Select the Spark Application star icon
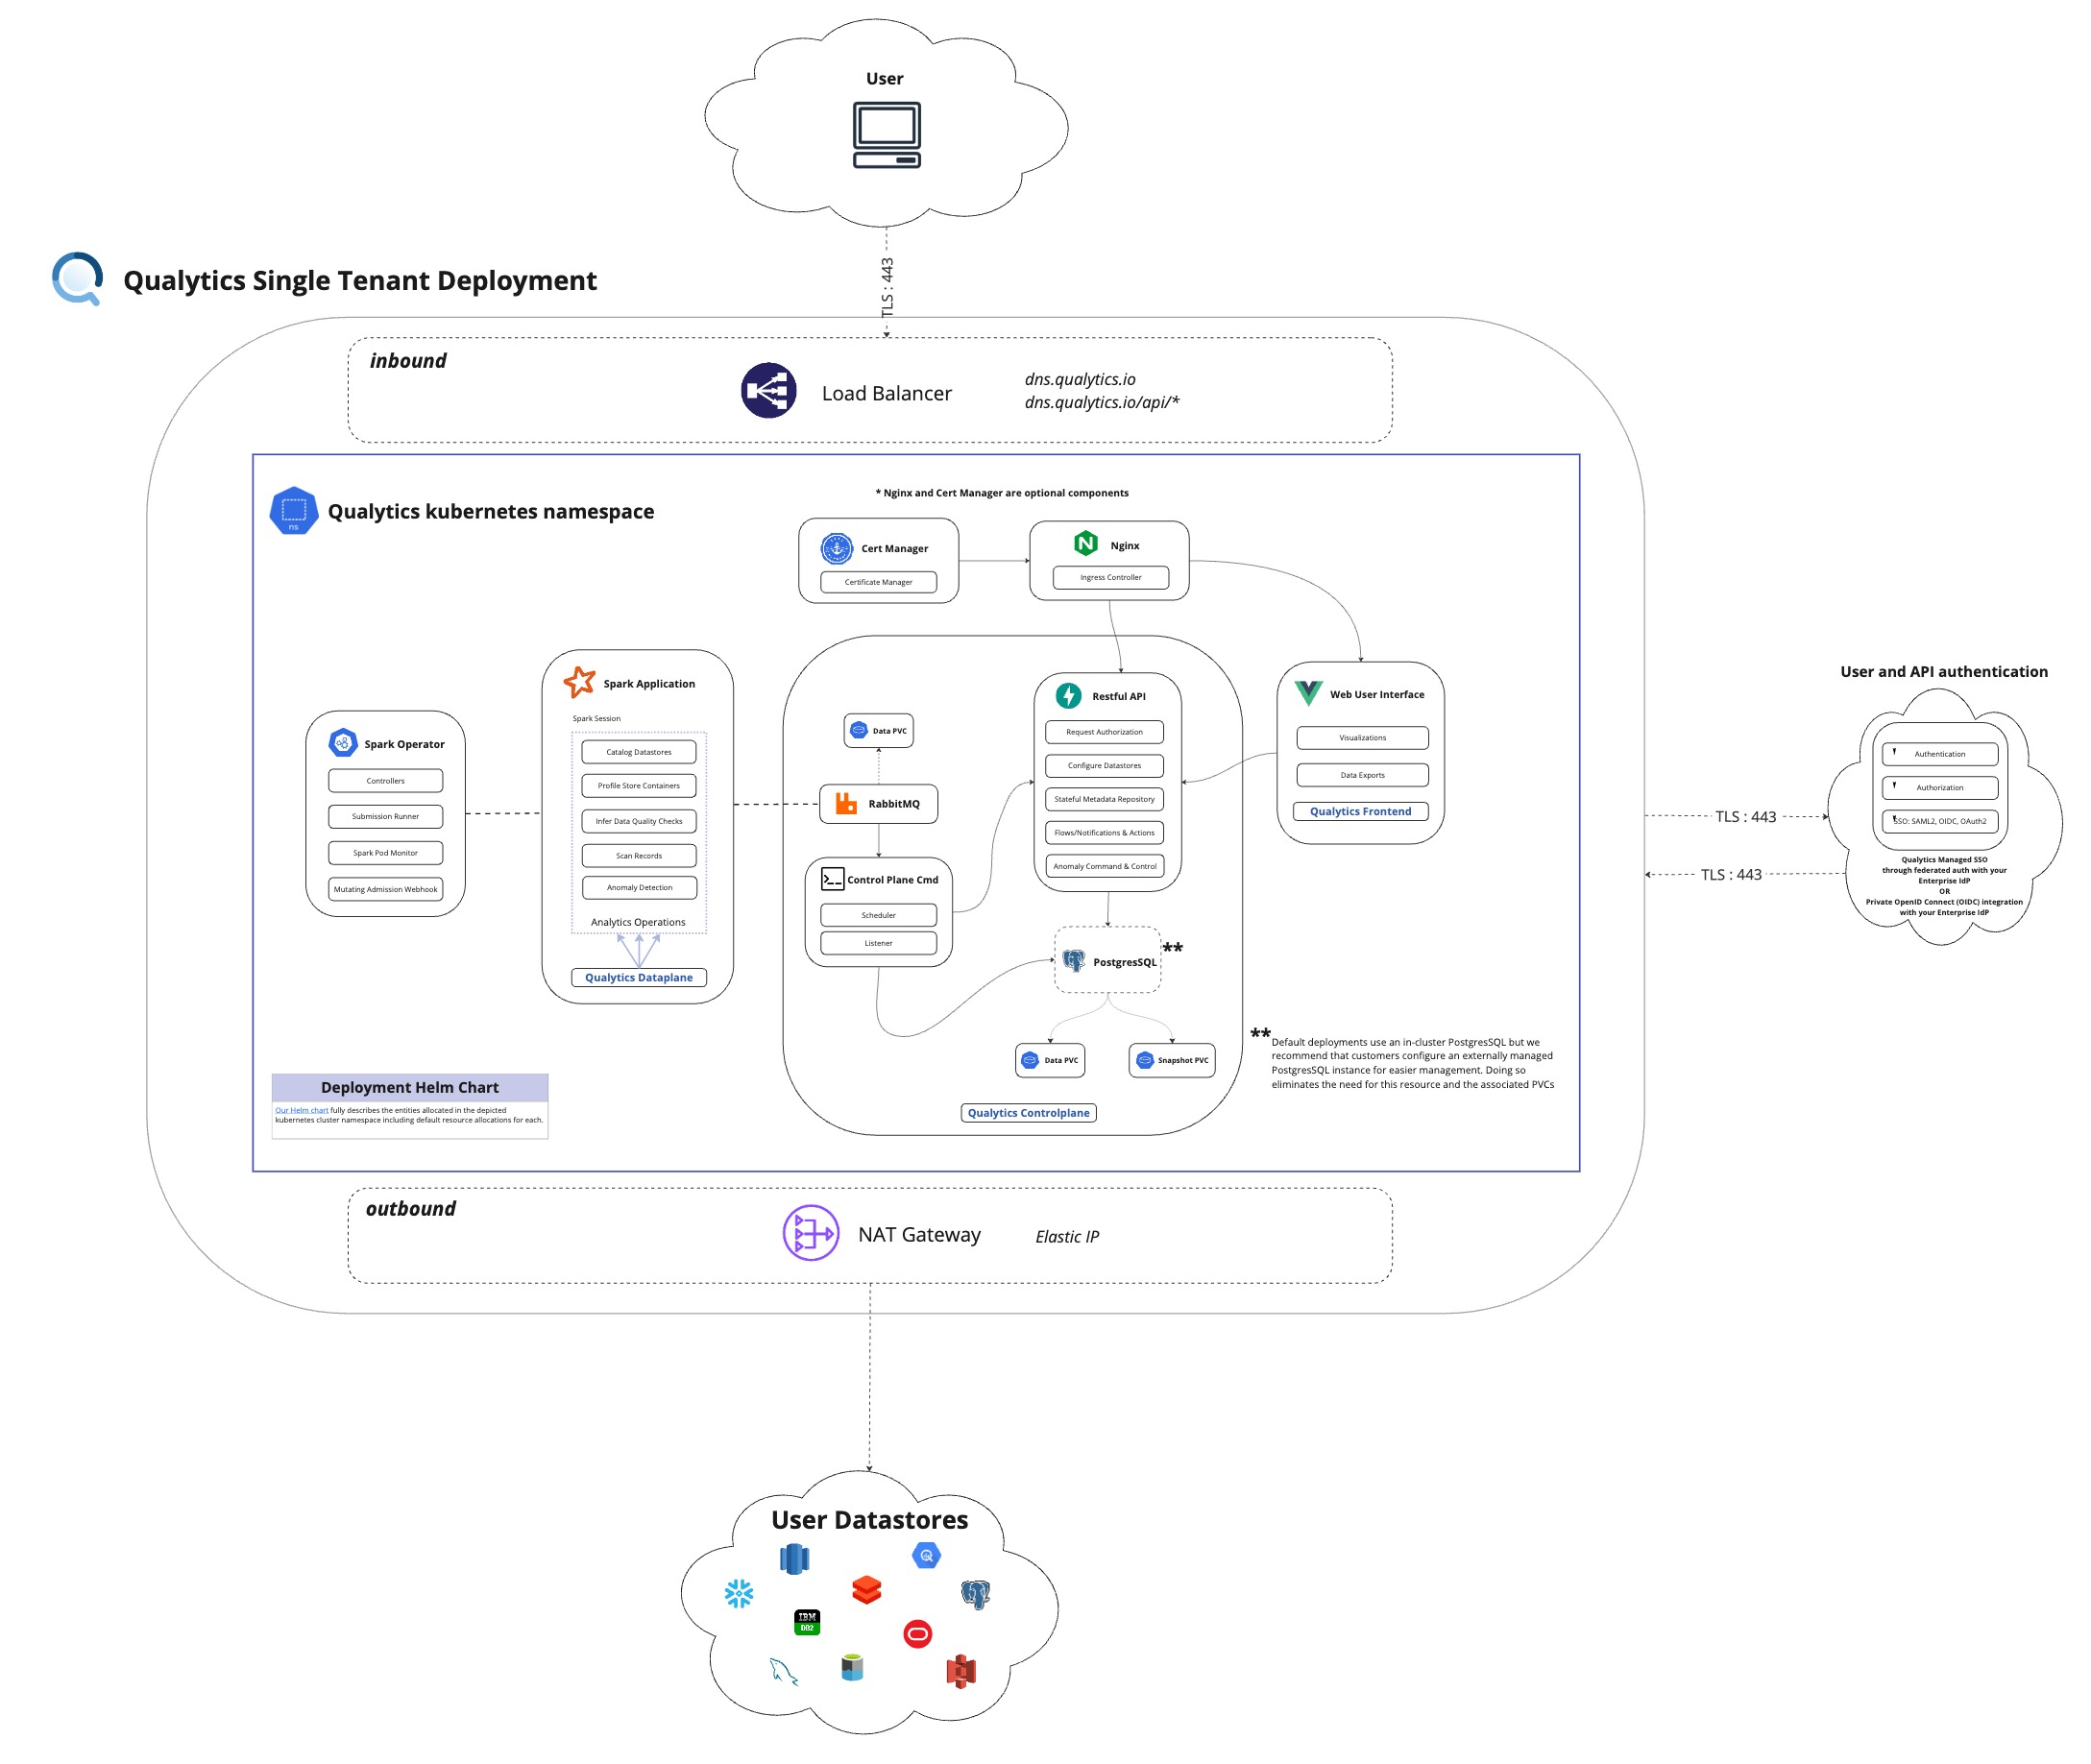The height and width of the screenshot is (1764, 2091). 579,682
